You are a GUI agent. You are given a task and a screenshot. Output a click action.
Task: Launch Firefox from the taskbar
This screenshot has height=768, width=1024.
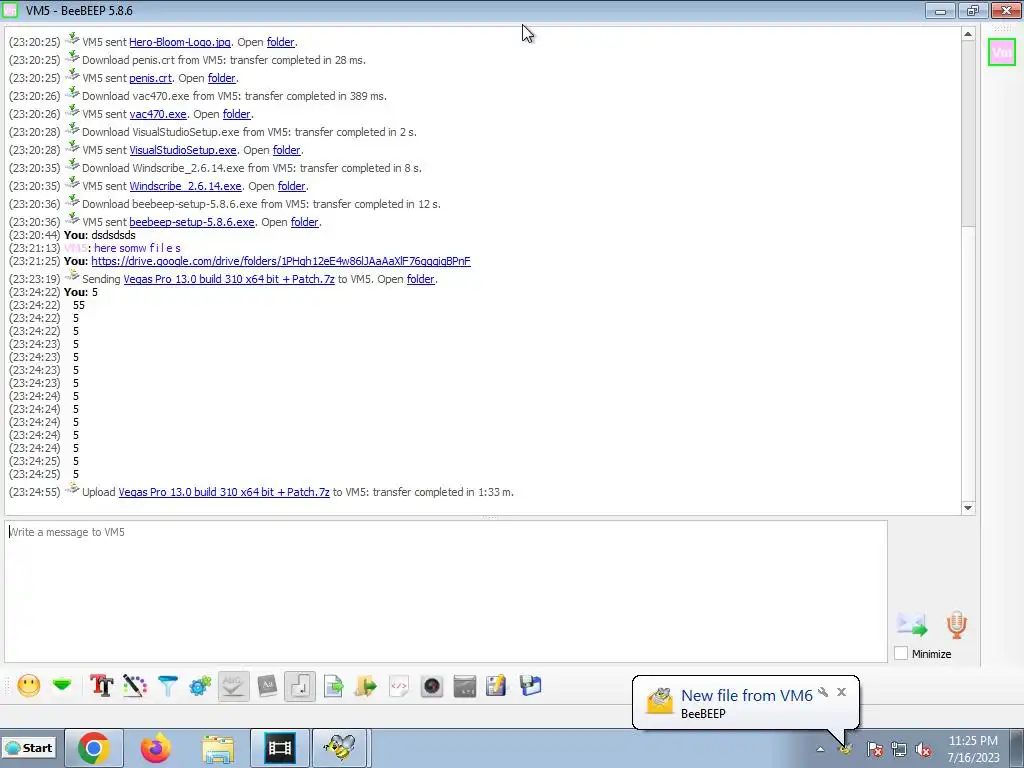pos(155,748)
